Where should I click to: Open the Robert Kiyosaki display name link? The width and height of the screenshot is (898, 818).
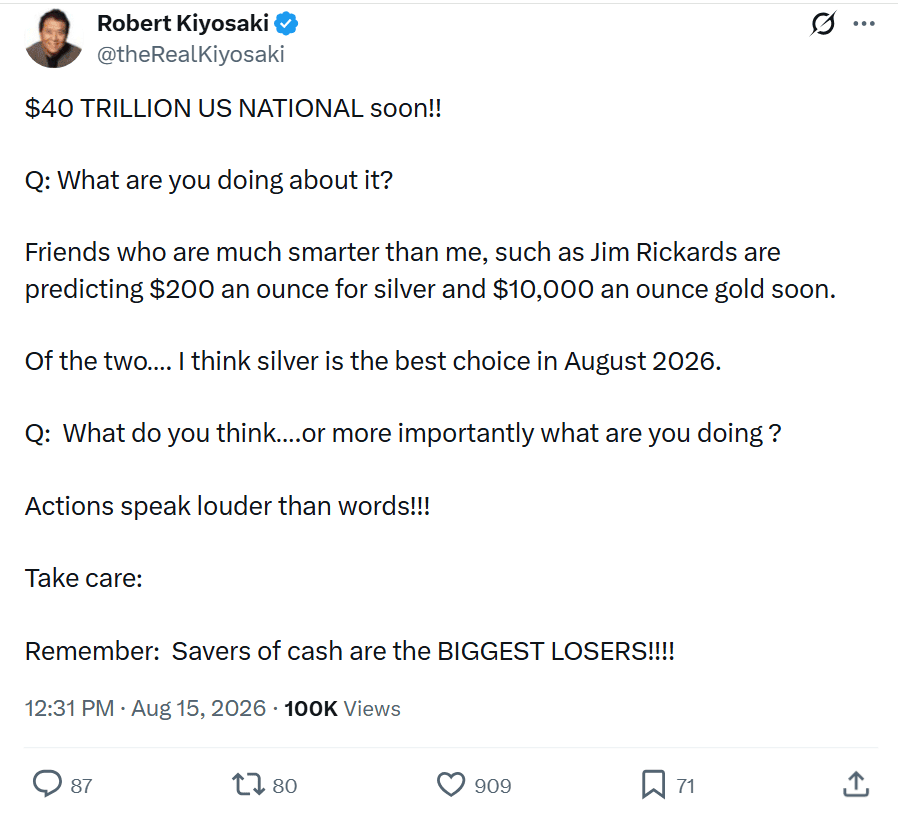click(x=183, y=23)
